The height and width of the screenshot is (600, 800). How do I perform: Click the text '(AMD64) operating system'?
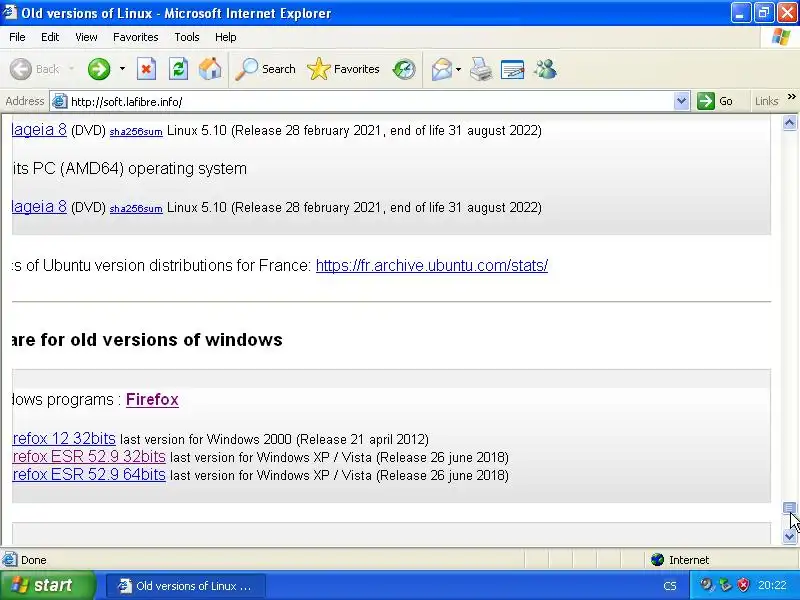click(153, 168)
